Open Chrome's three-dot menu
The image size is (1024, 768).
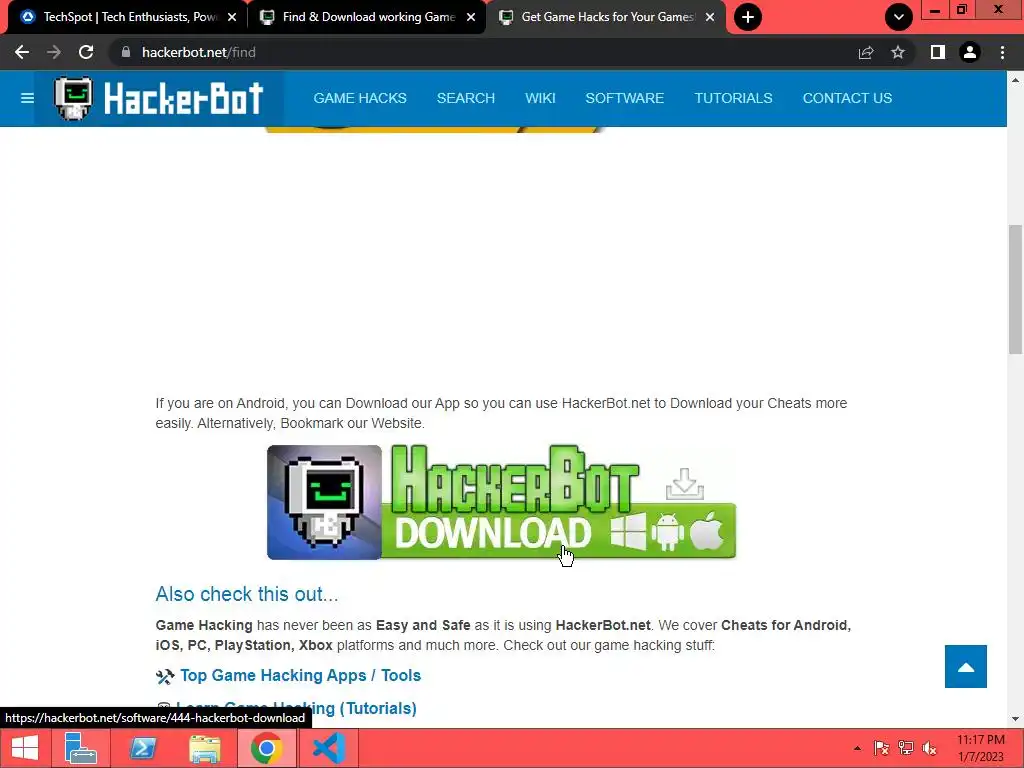1002,52
